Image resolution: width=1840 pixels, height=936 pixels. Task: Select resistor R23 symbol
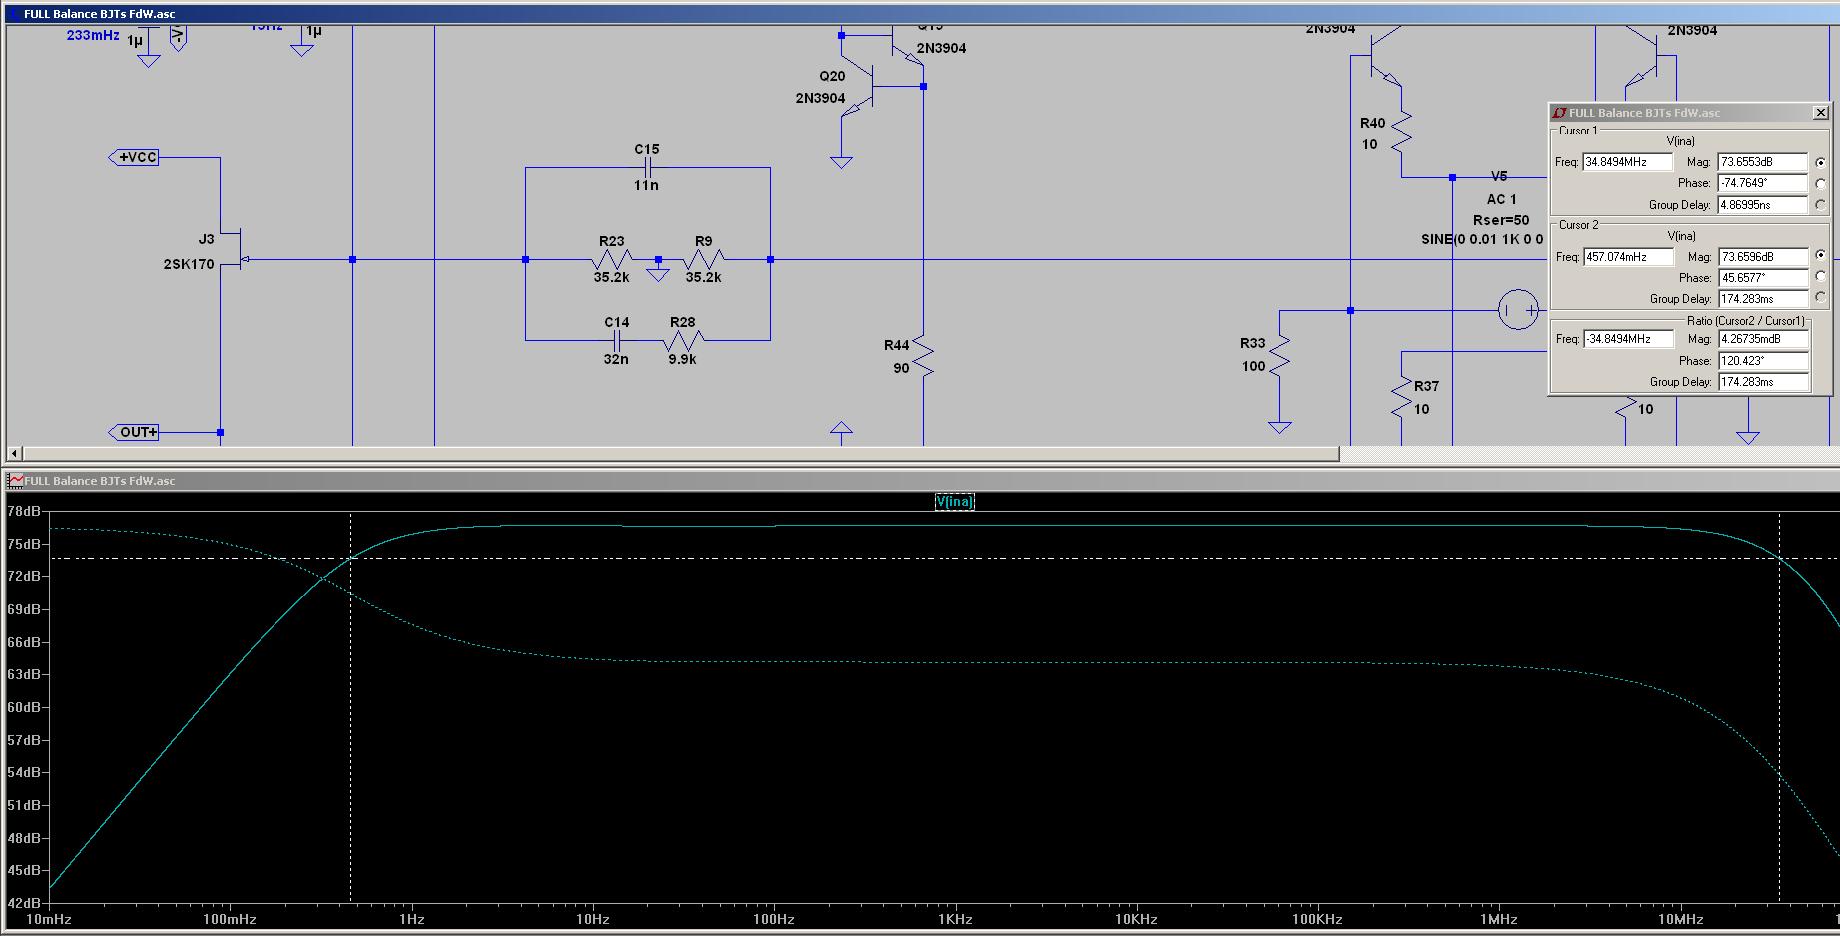click(612, 260)
